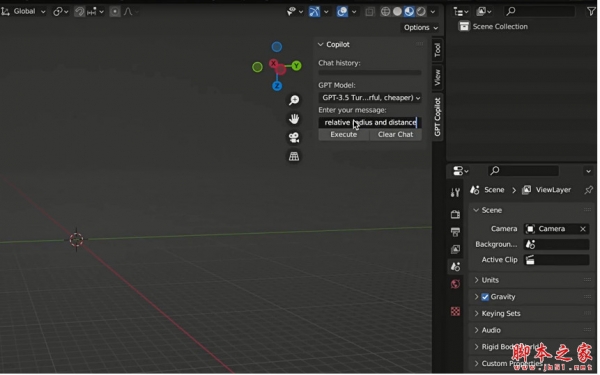Open the snapping options dropdown

(95, 11)
